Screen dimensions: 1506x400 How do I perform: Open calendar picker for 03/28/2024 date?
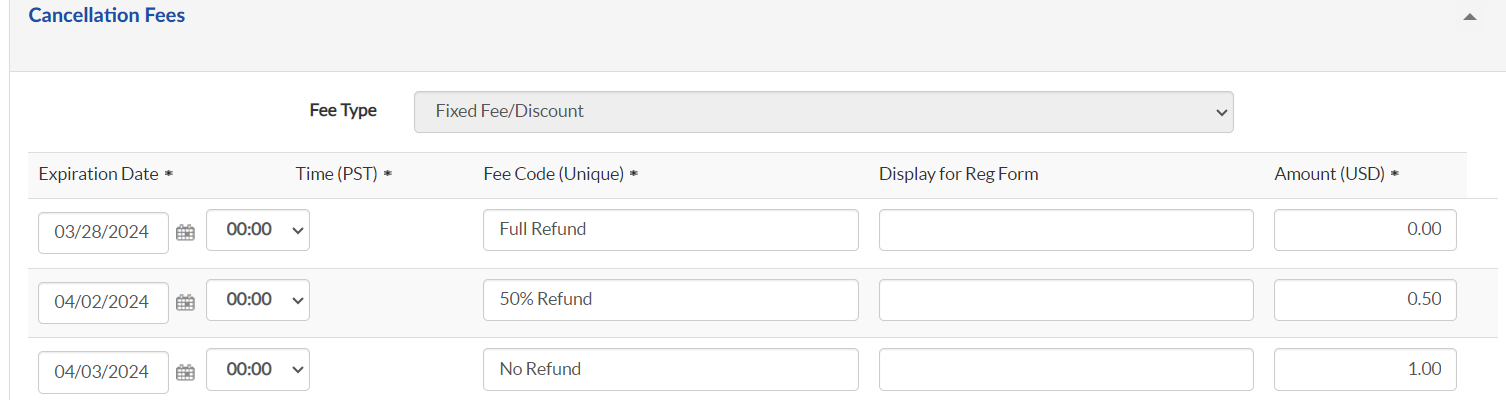[x=185, y=232]
